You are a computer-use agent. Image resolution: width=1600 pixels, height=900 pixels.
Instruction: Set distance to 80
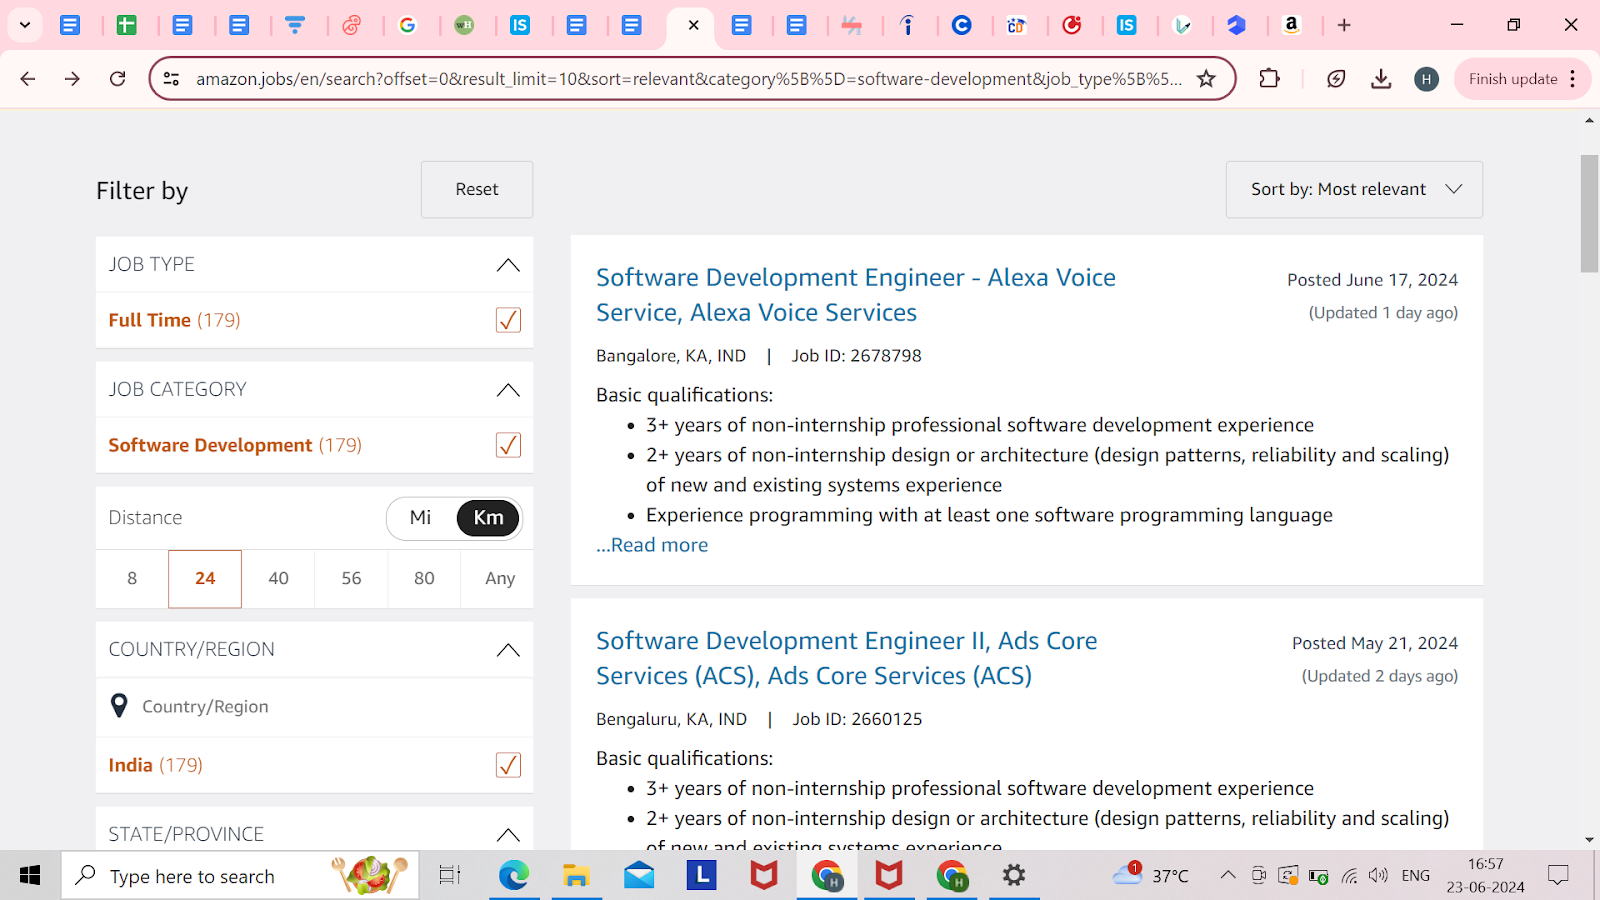(424, 579)
